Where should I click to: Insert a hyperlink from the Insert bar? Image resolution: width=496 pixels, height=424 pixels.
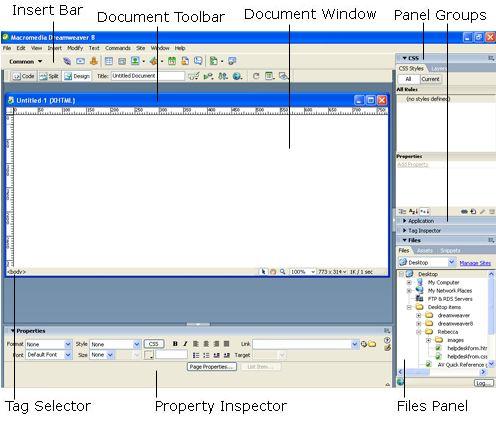(67, 61)
